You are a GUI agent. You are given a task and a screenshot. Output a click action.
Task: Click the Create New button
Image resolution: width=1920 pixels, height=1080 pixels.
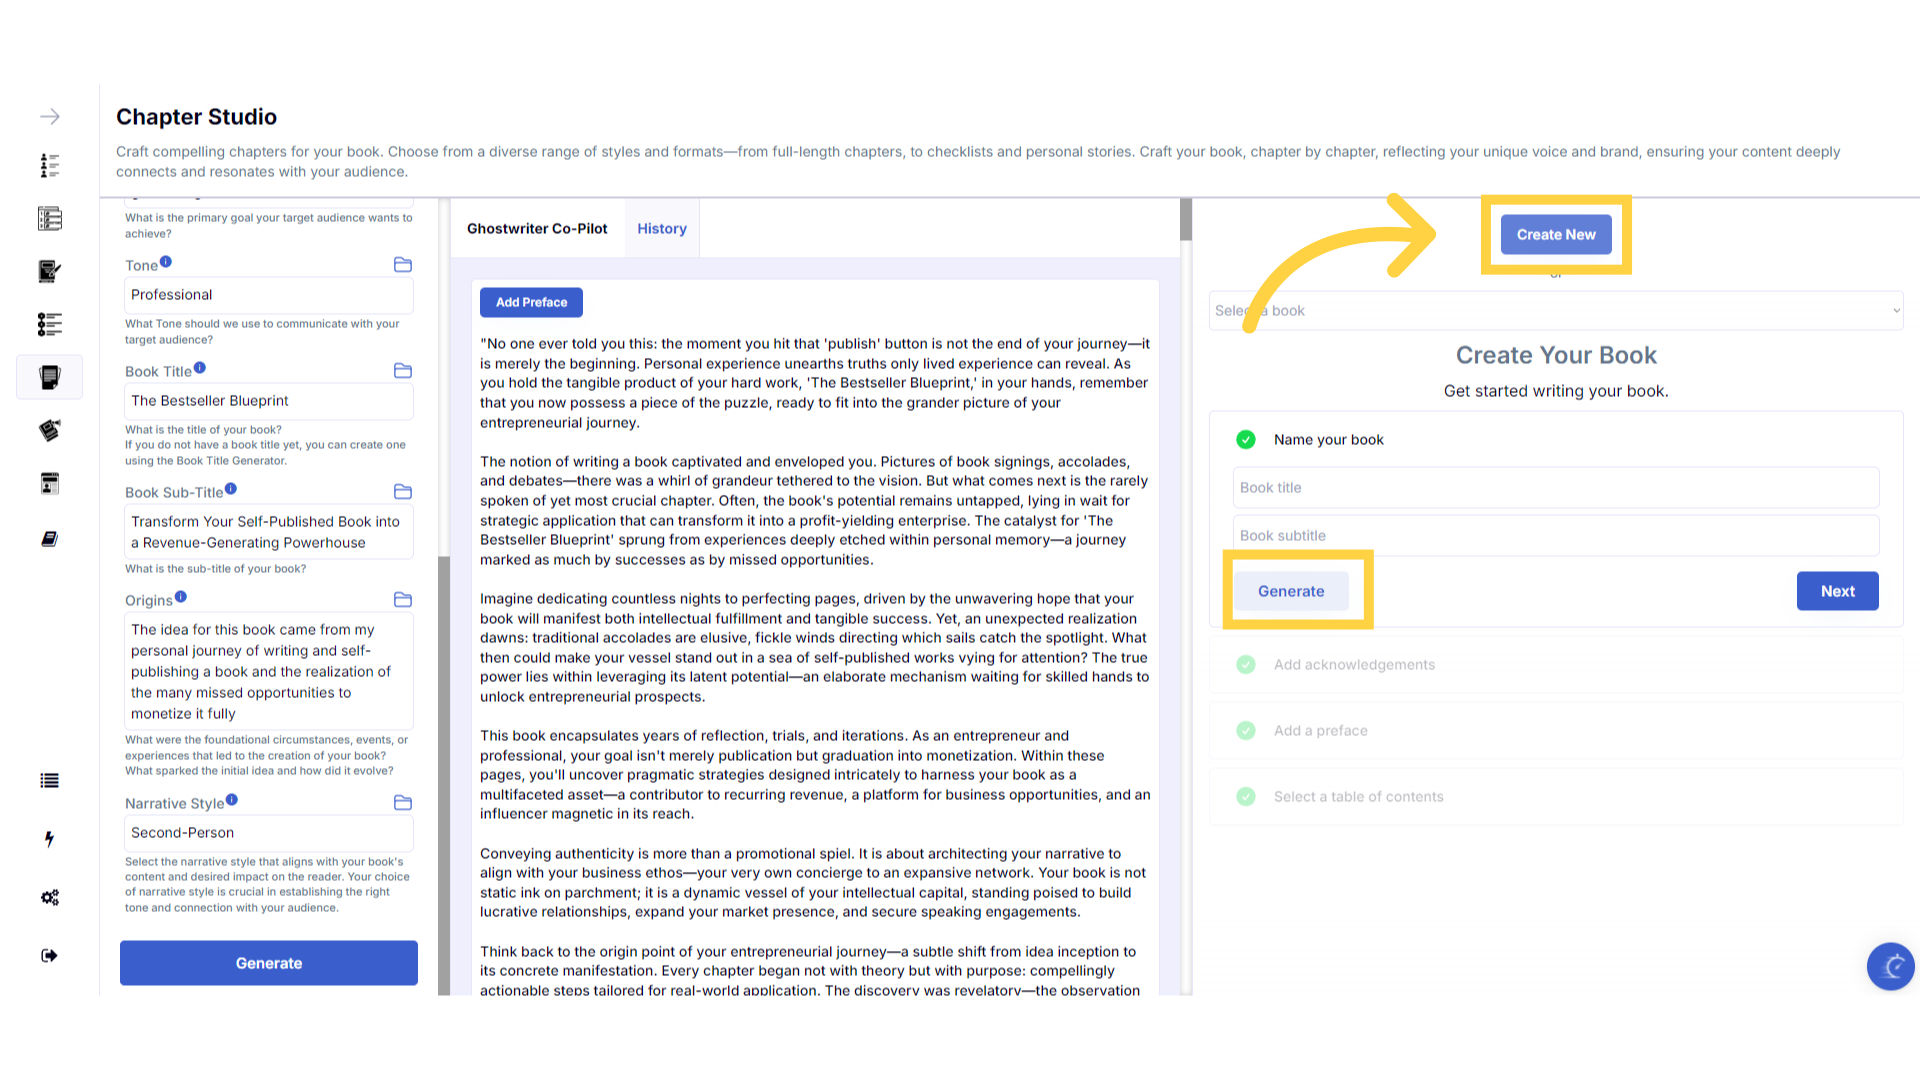click(1556, 235)
